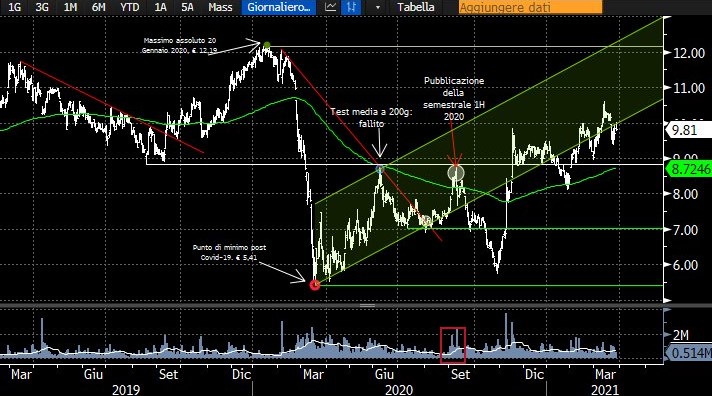Show the Mass full history range

(x=220, y=7)
